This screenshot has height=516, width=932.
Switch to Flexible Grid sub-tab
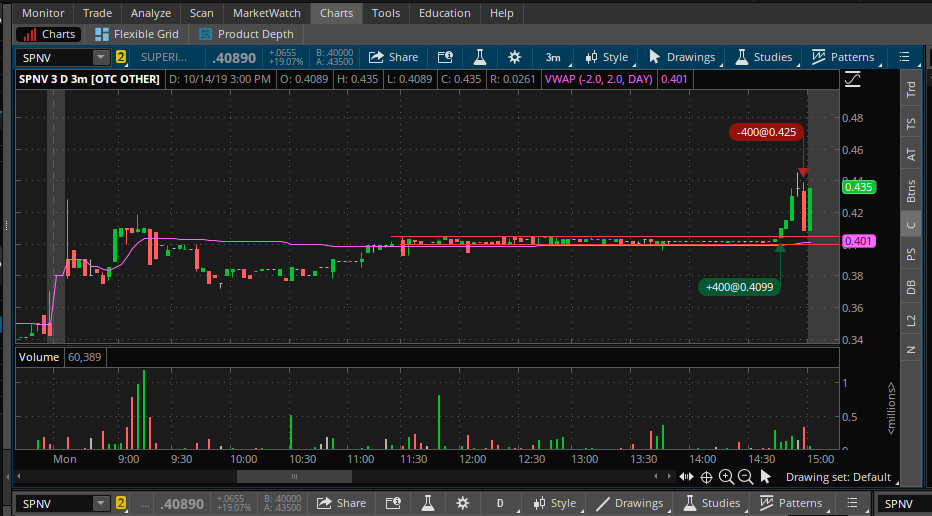pos(137,34)
